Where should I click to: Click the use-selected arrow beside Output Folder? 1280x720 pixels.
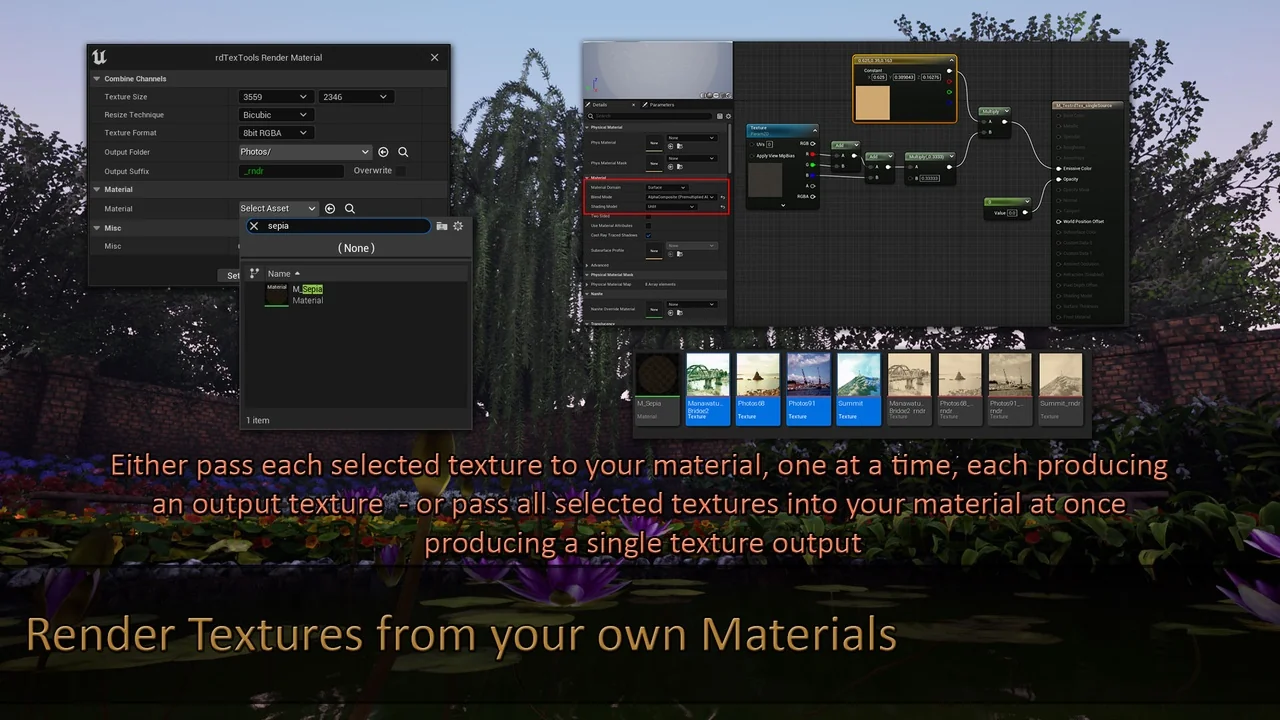pos(383,152)
